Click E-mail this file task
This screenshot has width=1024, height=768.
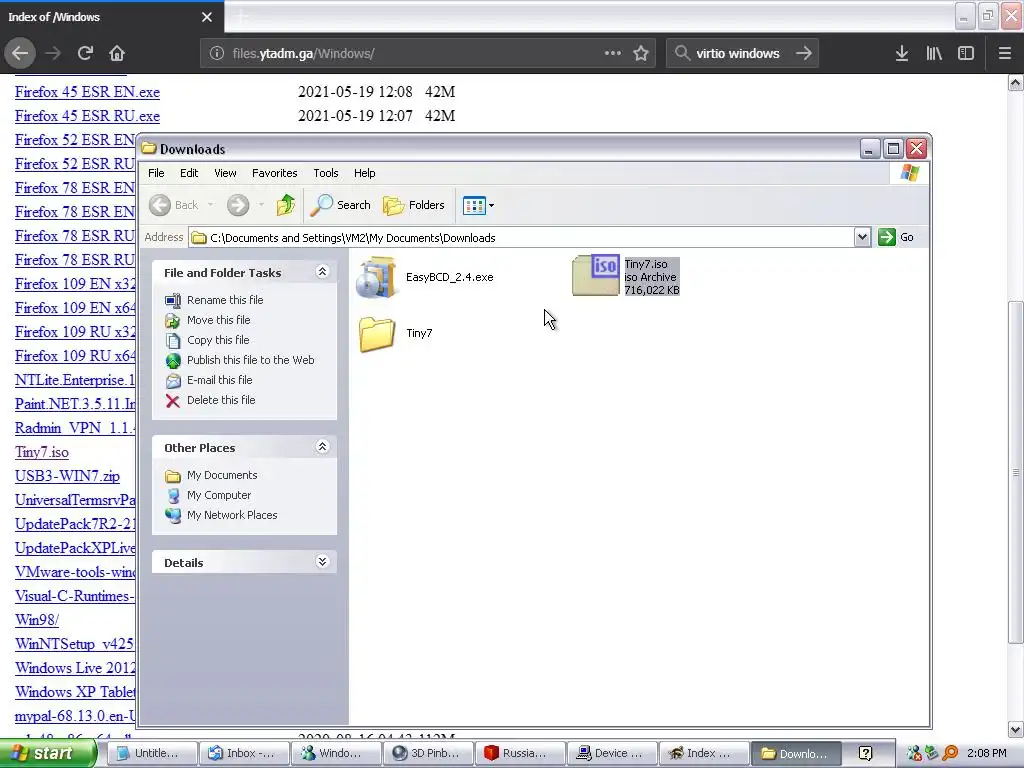pos(219,380)
